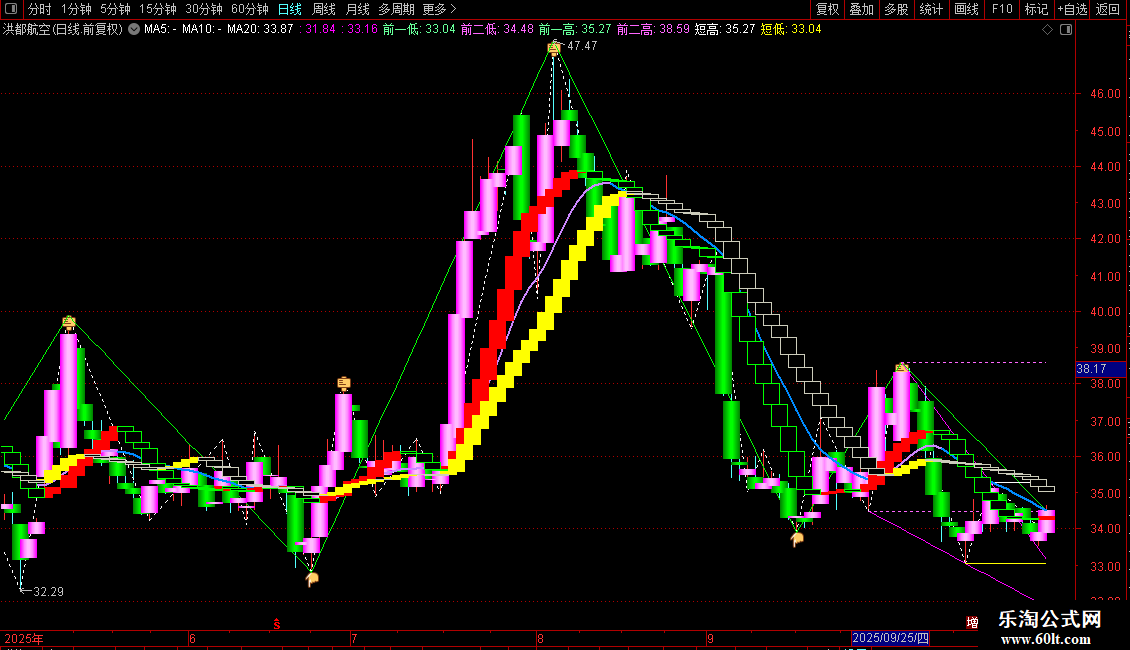Click the 短低: 33.04 indicator label

[791, 29]
